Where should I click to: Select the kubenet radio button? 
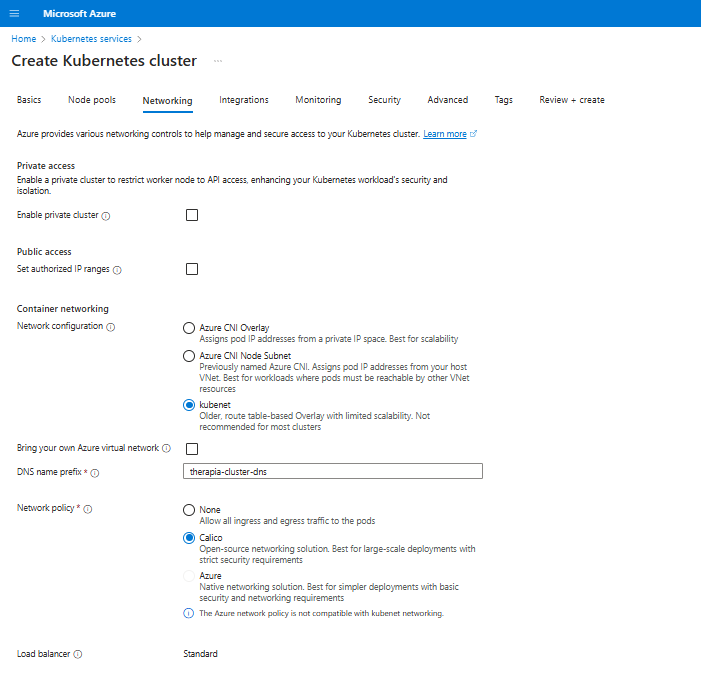click(x=189, y=405)
